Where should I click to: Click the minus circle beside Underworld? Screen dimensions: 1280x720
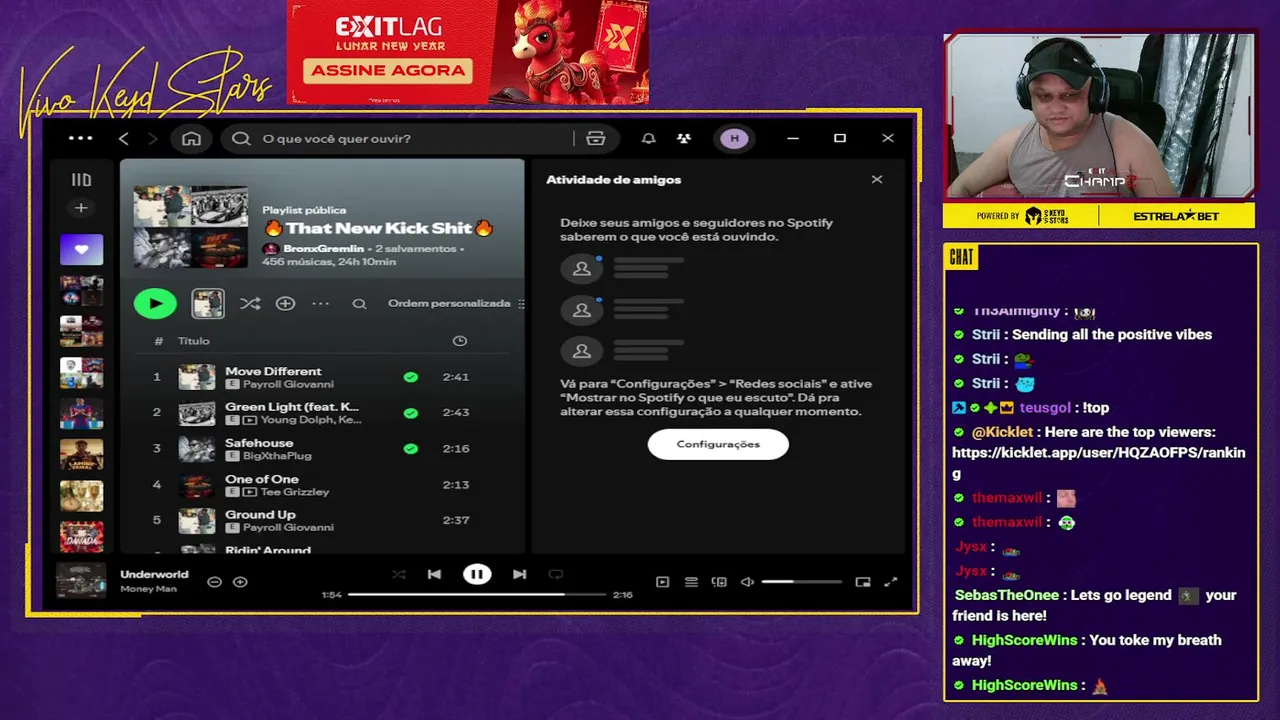[214, 582]
